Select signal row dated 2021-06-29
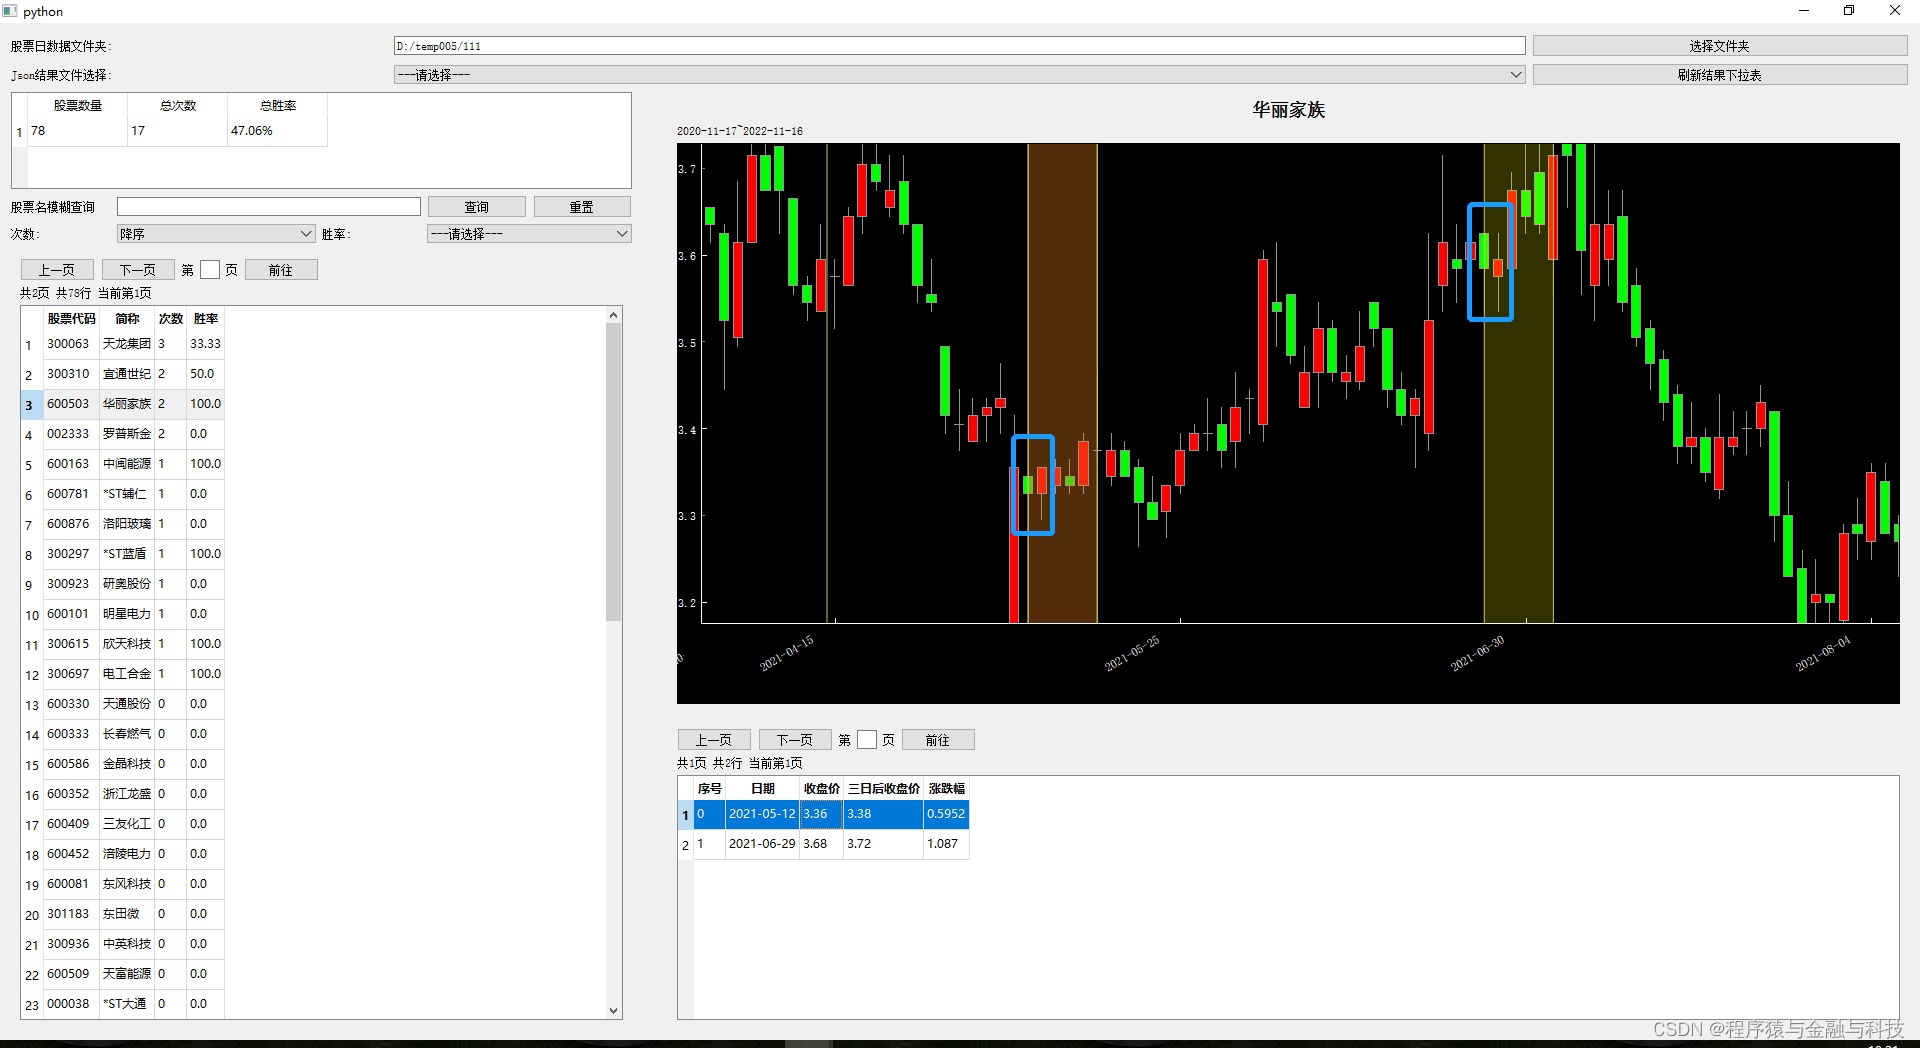This screenshot has height=1048, width=1920. [x=824, y=844]
